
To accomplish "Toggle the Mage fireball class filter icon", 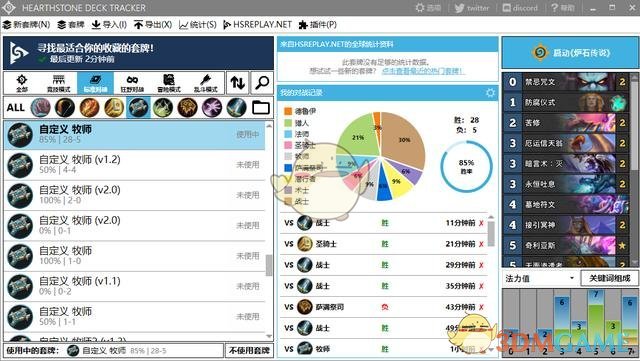I will tap(89, 108).
